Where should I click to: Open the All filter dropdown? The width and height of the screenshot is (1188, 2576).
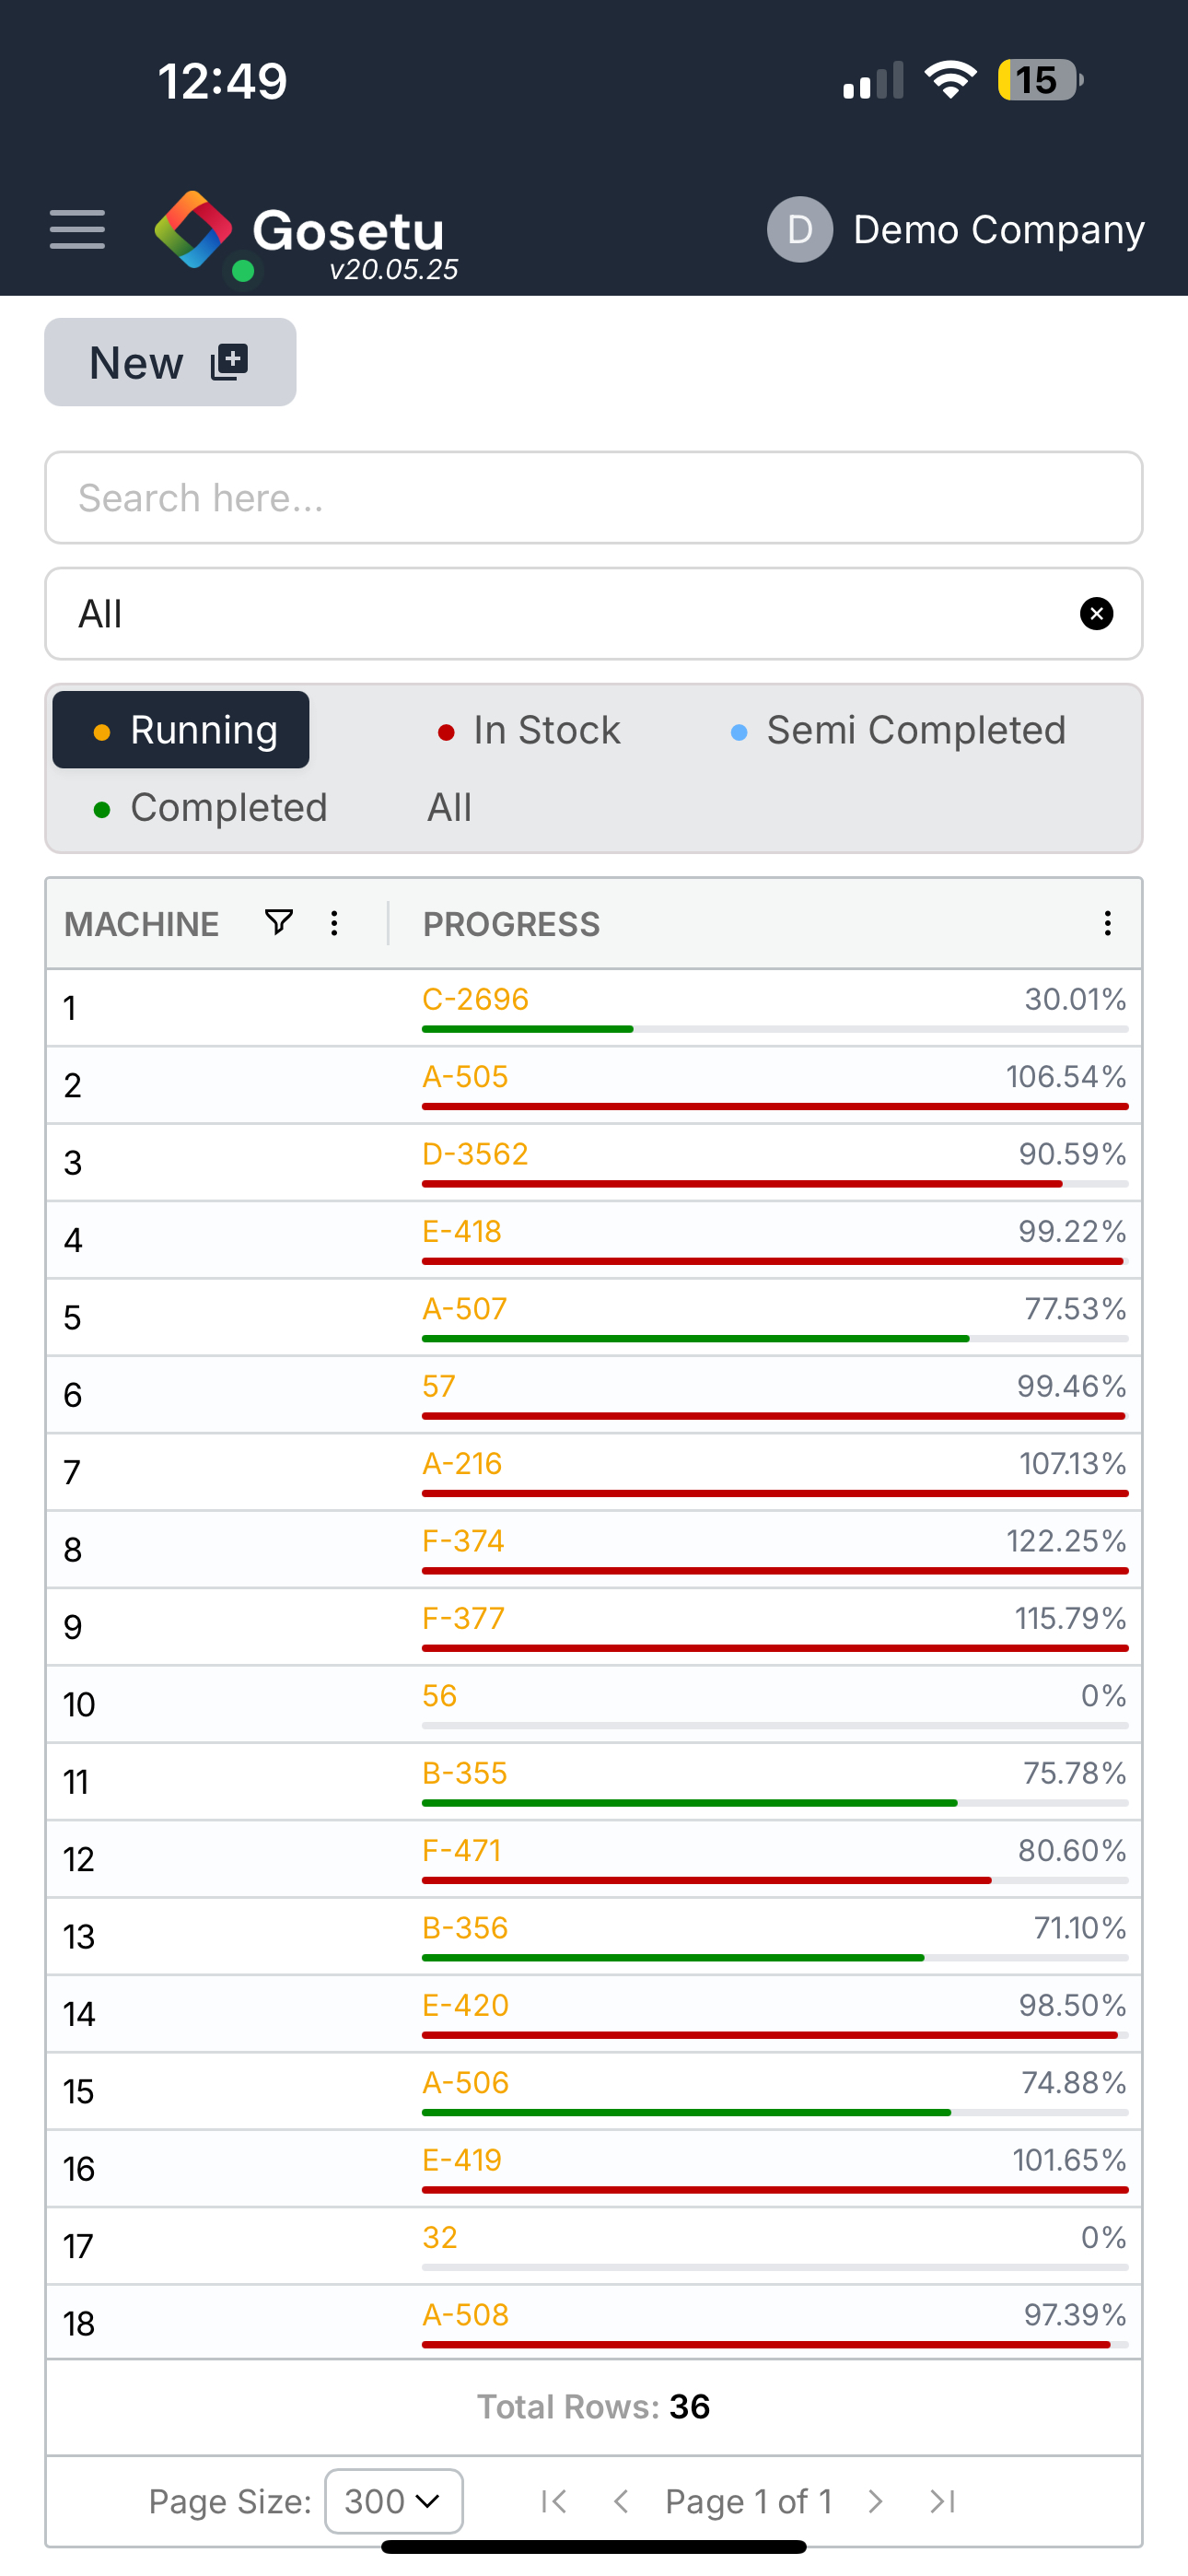(x=594, y=614)
